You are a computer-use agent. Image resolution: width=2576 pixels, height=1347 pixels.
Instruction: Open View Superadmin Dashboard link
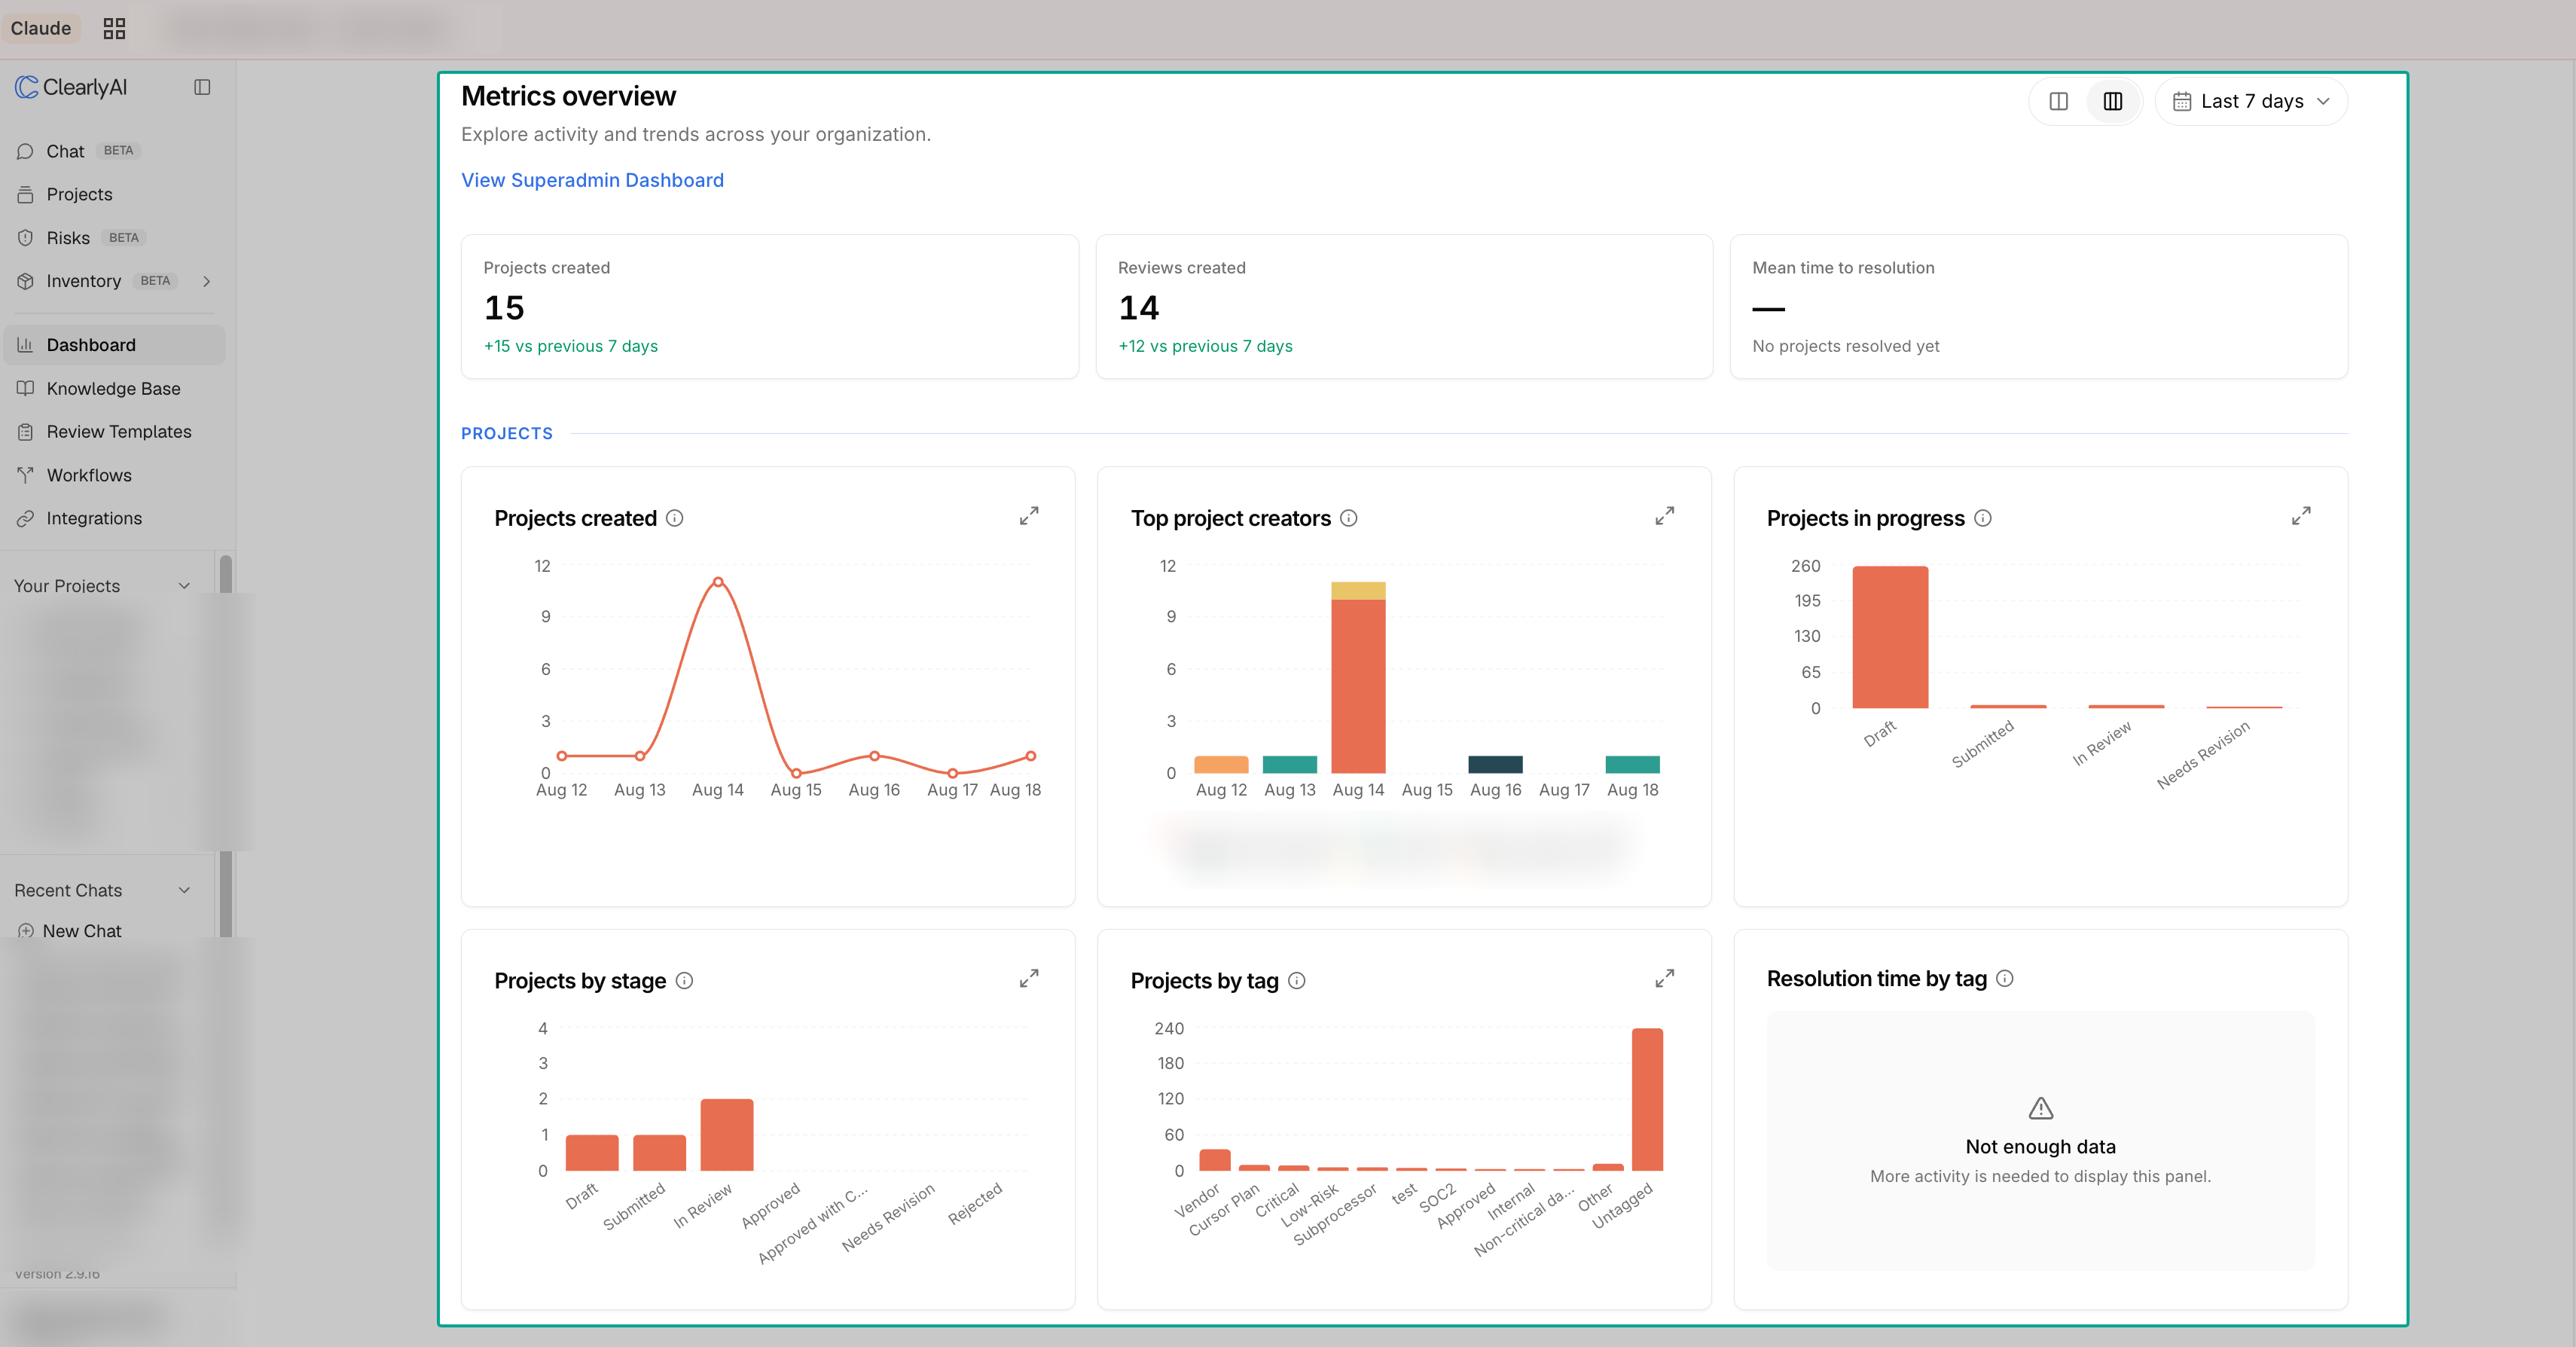tap(592, 180)
